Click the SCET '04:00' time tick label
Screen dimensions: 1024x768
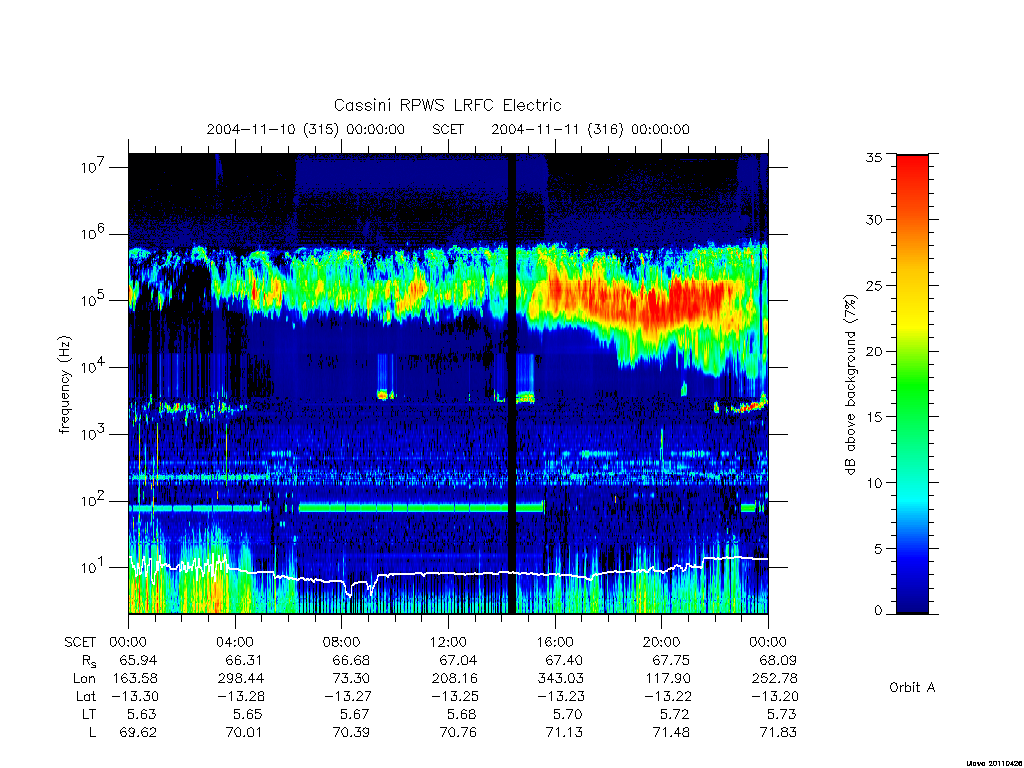tap(234, 642)
